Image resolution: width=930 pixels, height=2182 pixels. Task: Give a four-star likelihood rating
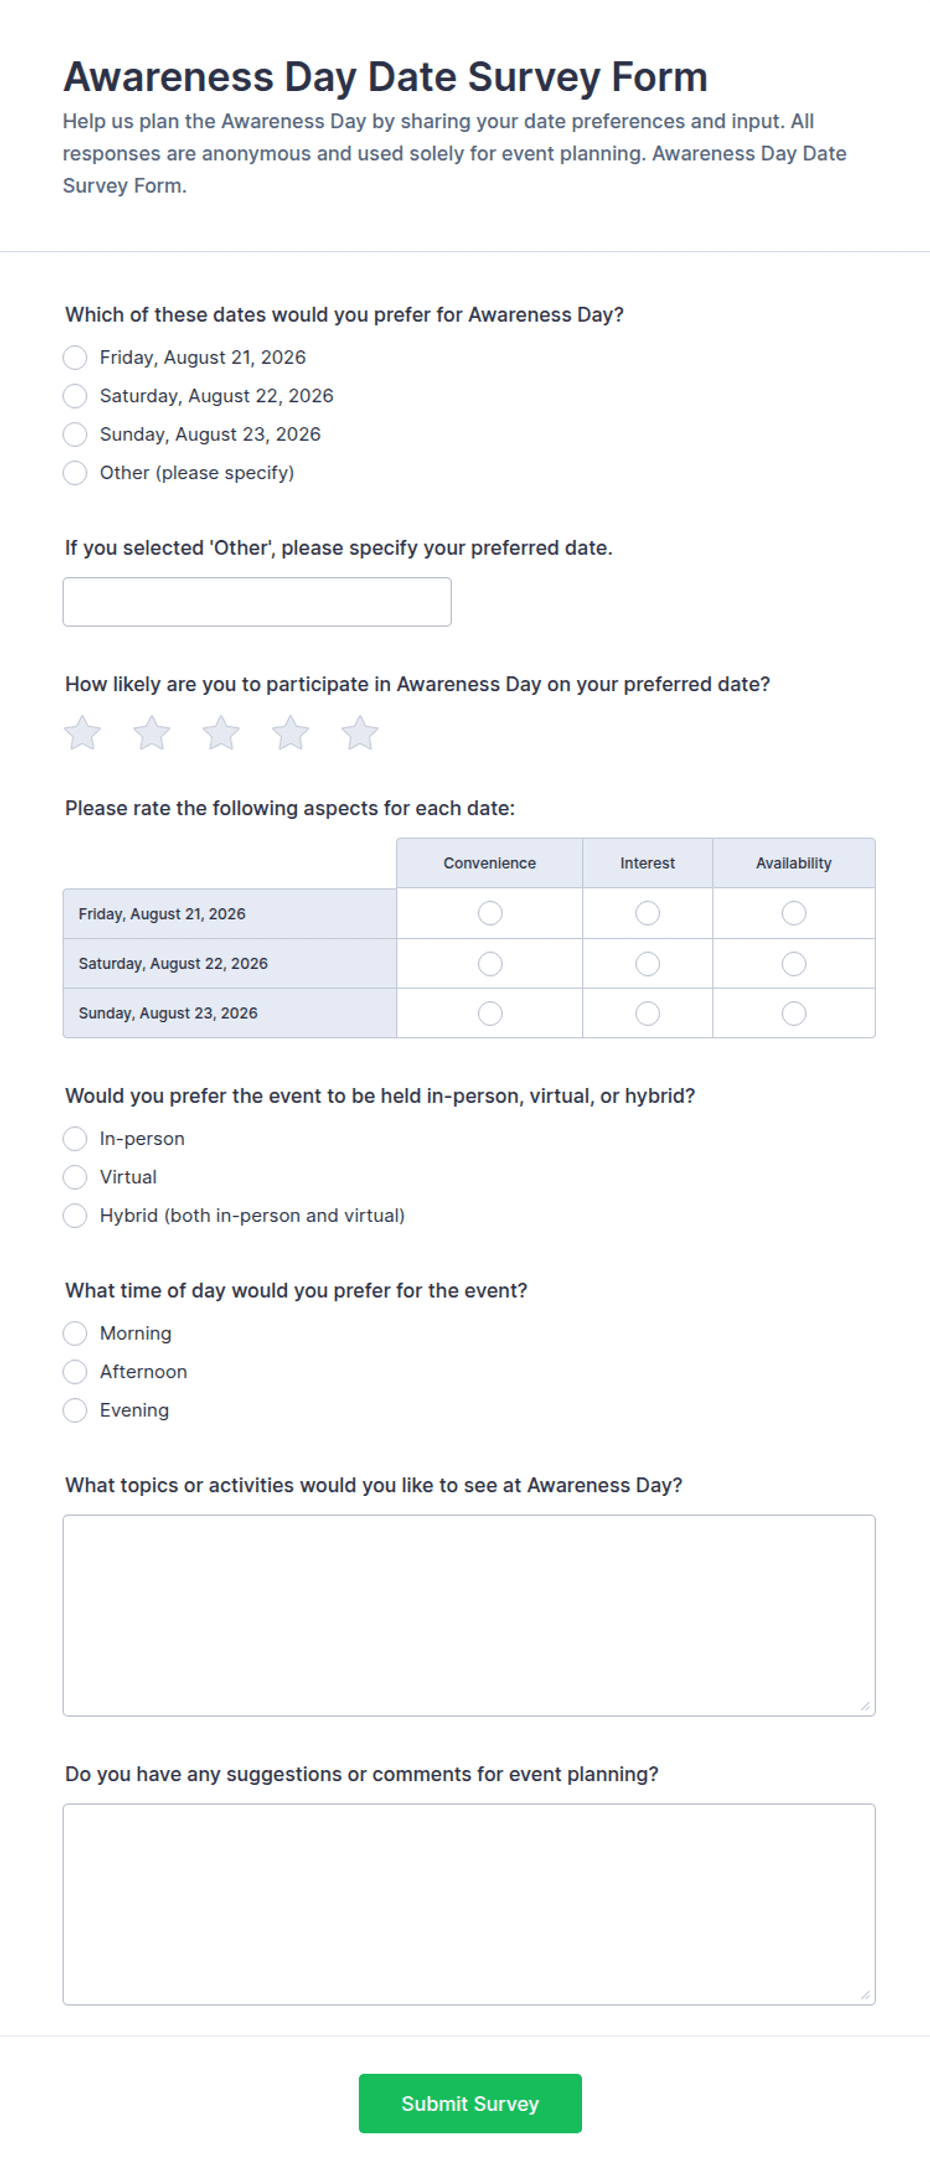coord(291,733)
